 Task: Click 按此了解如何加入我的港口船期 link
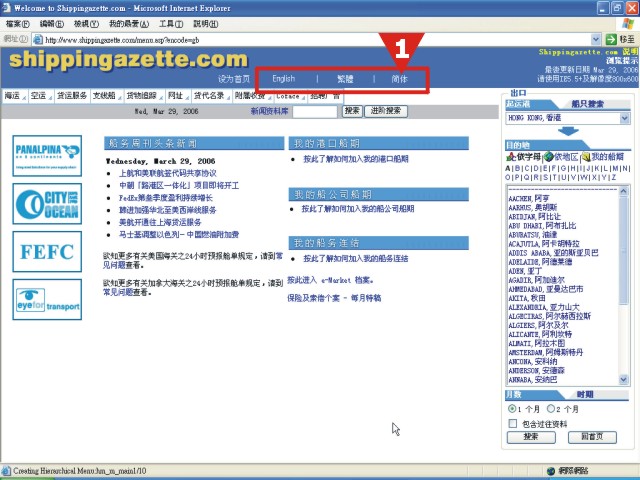point(356,159)
